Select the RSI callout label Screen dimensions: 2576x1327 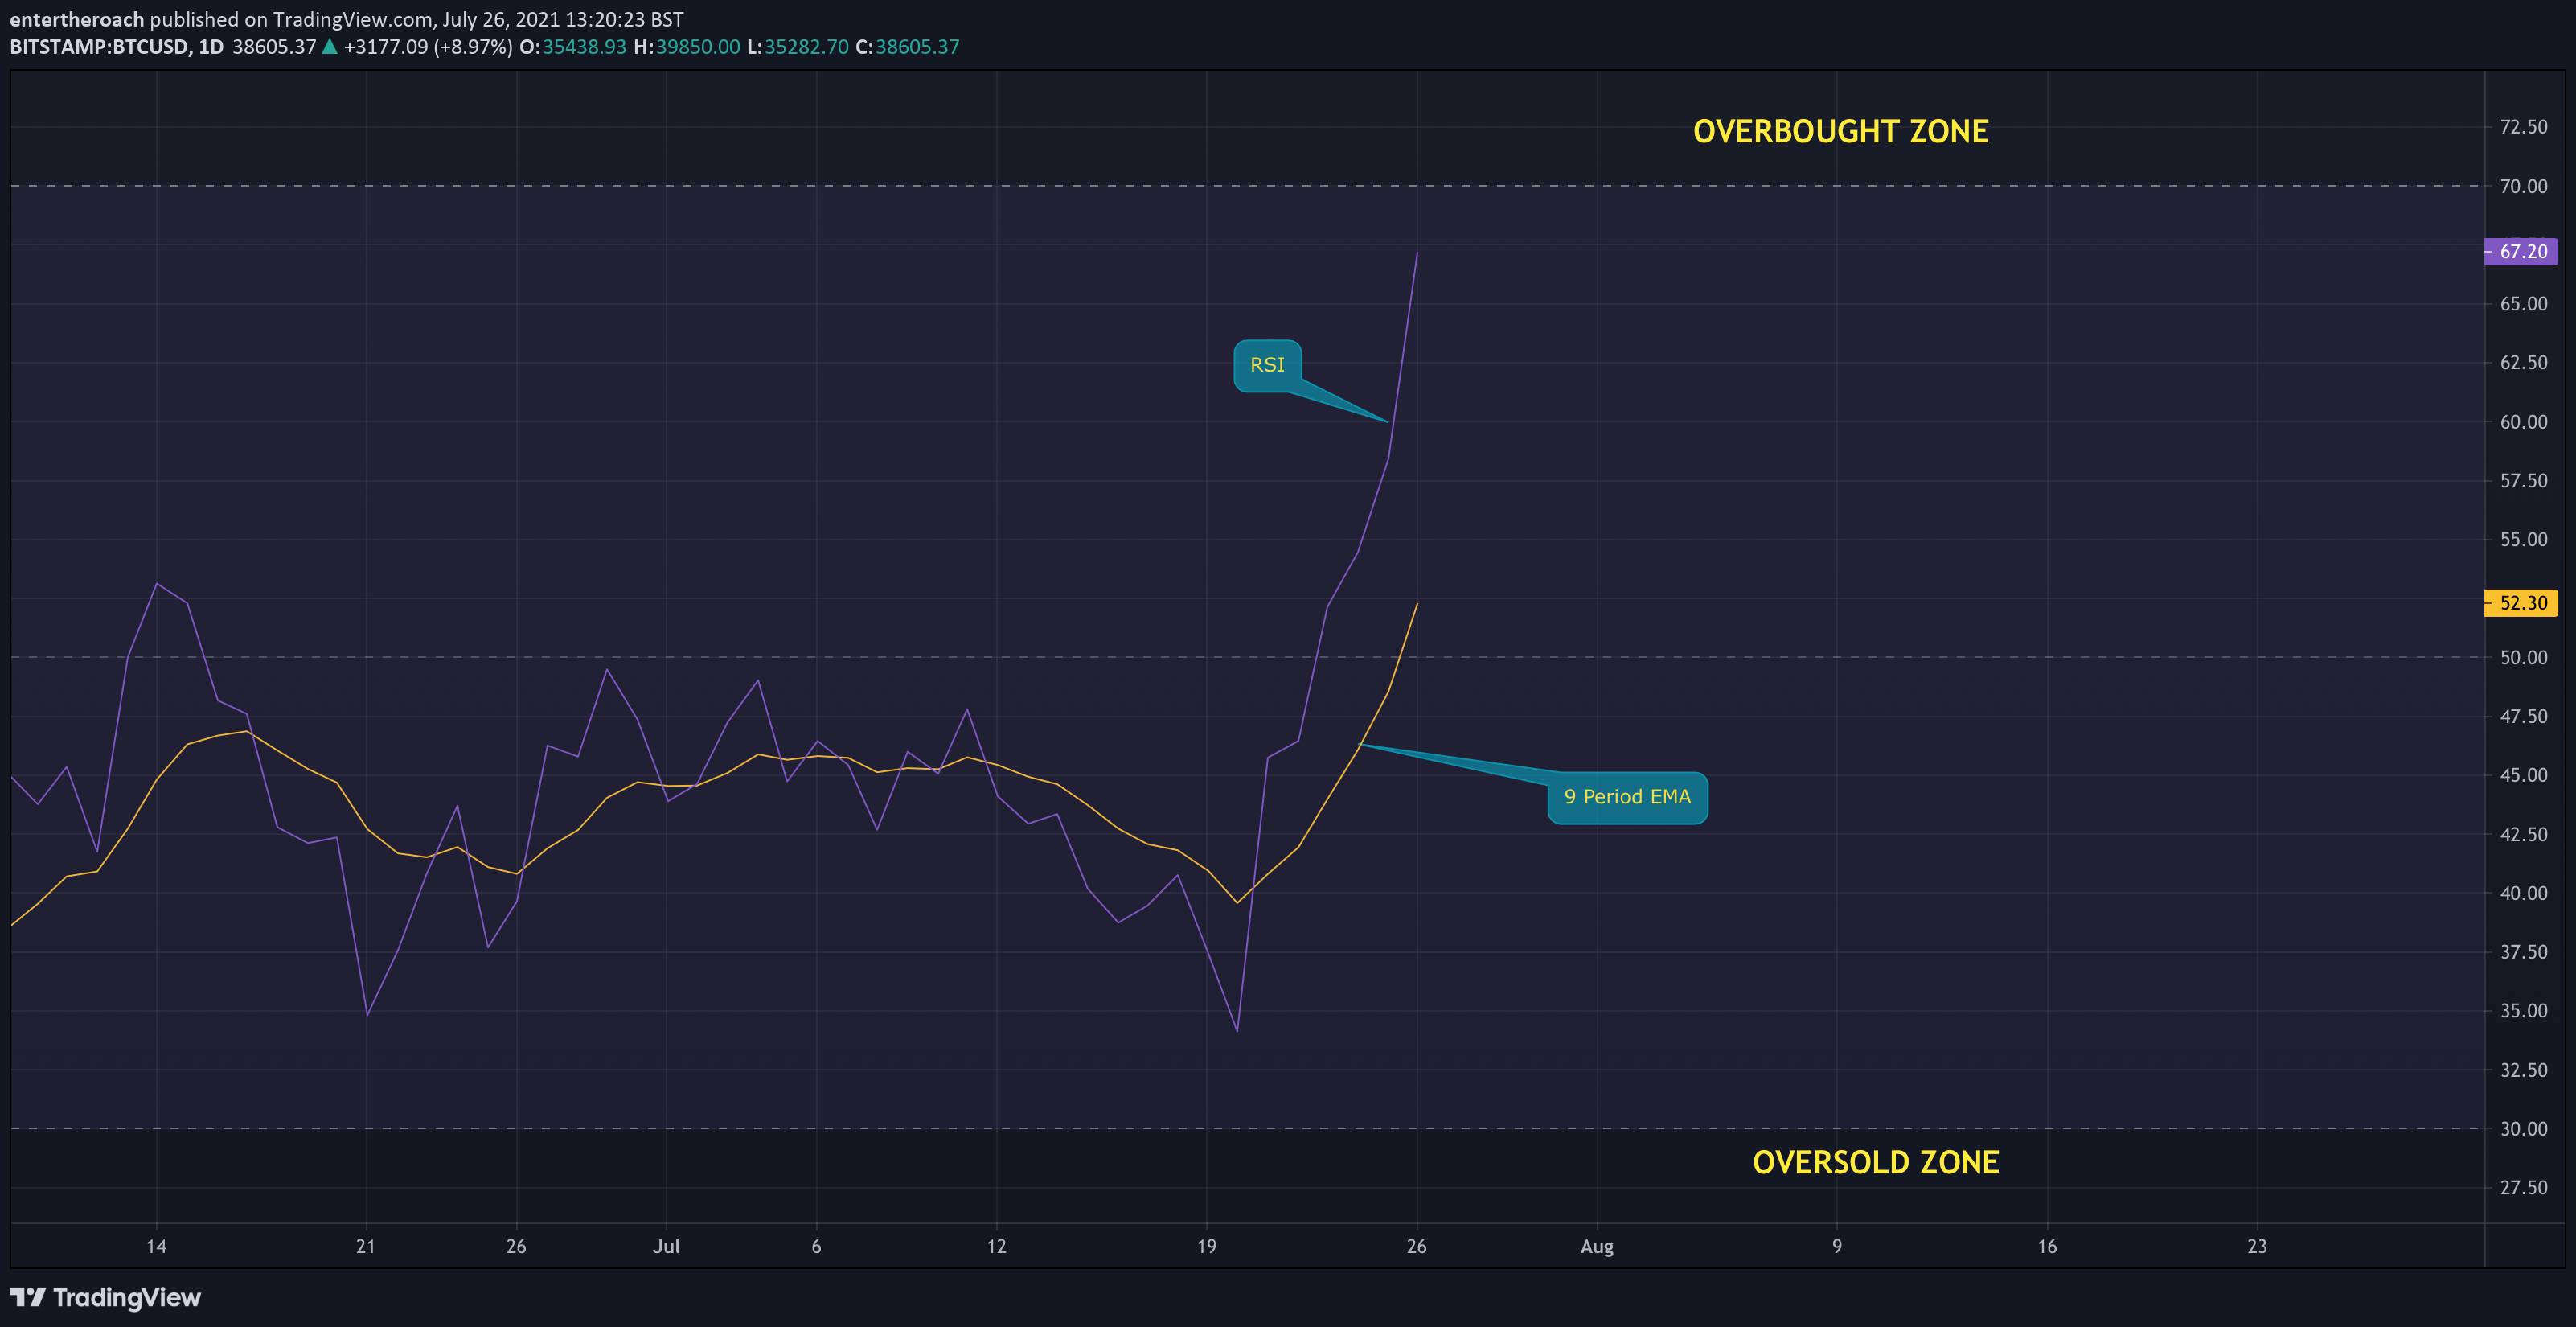[1267, 365]
